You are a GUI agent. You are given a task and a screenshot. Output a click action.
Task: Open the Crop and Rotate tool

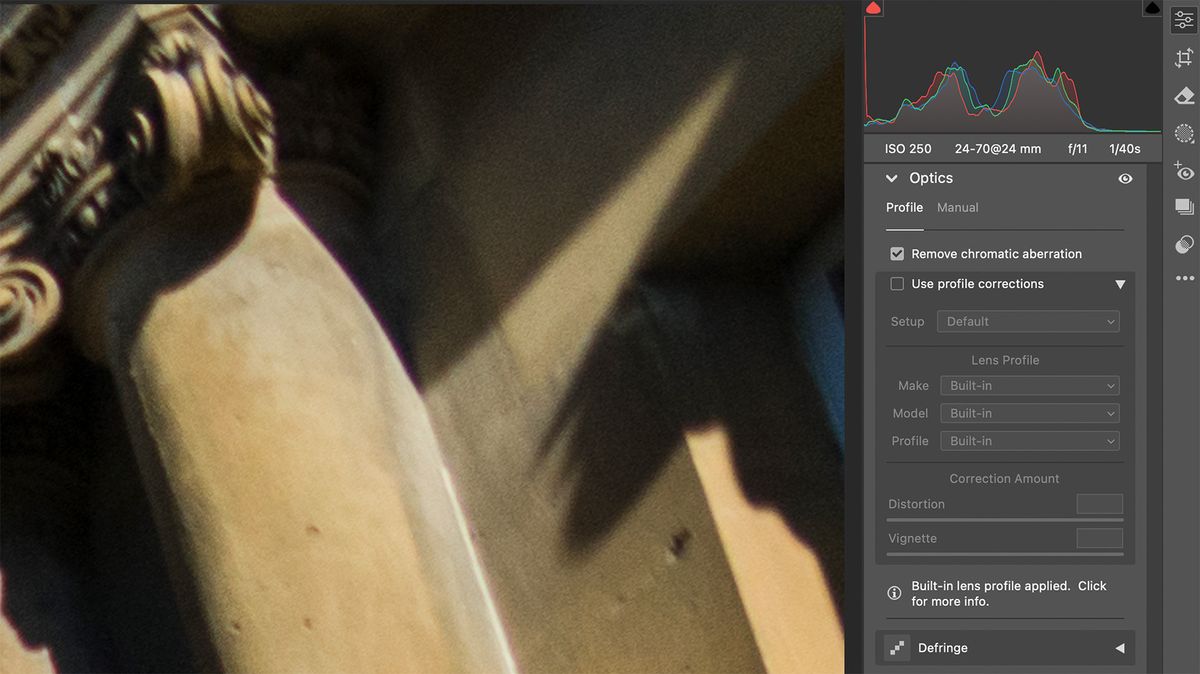pos(1184,57)
